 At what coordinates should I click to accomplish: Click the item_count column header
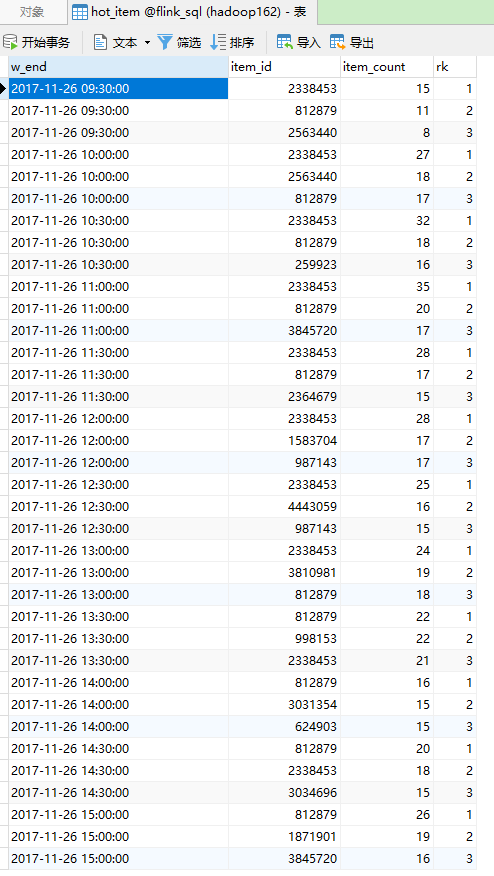387,67
